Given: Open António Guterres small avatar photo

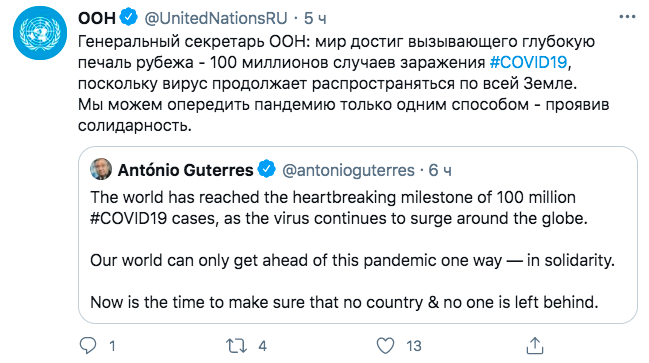Looking at the screenshot, I should [x=101, y=169].
